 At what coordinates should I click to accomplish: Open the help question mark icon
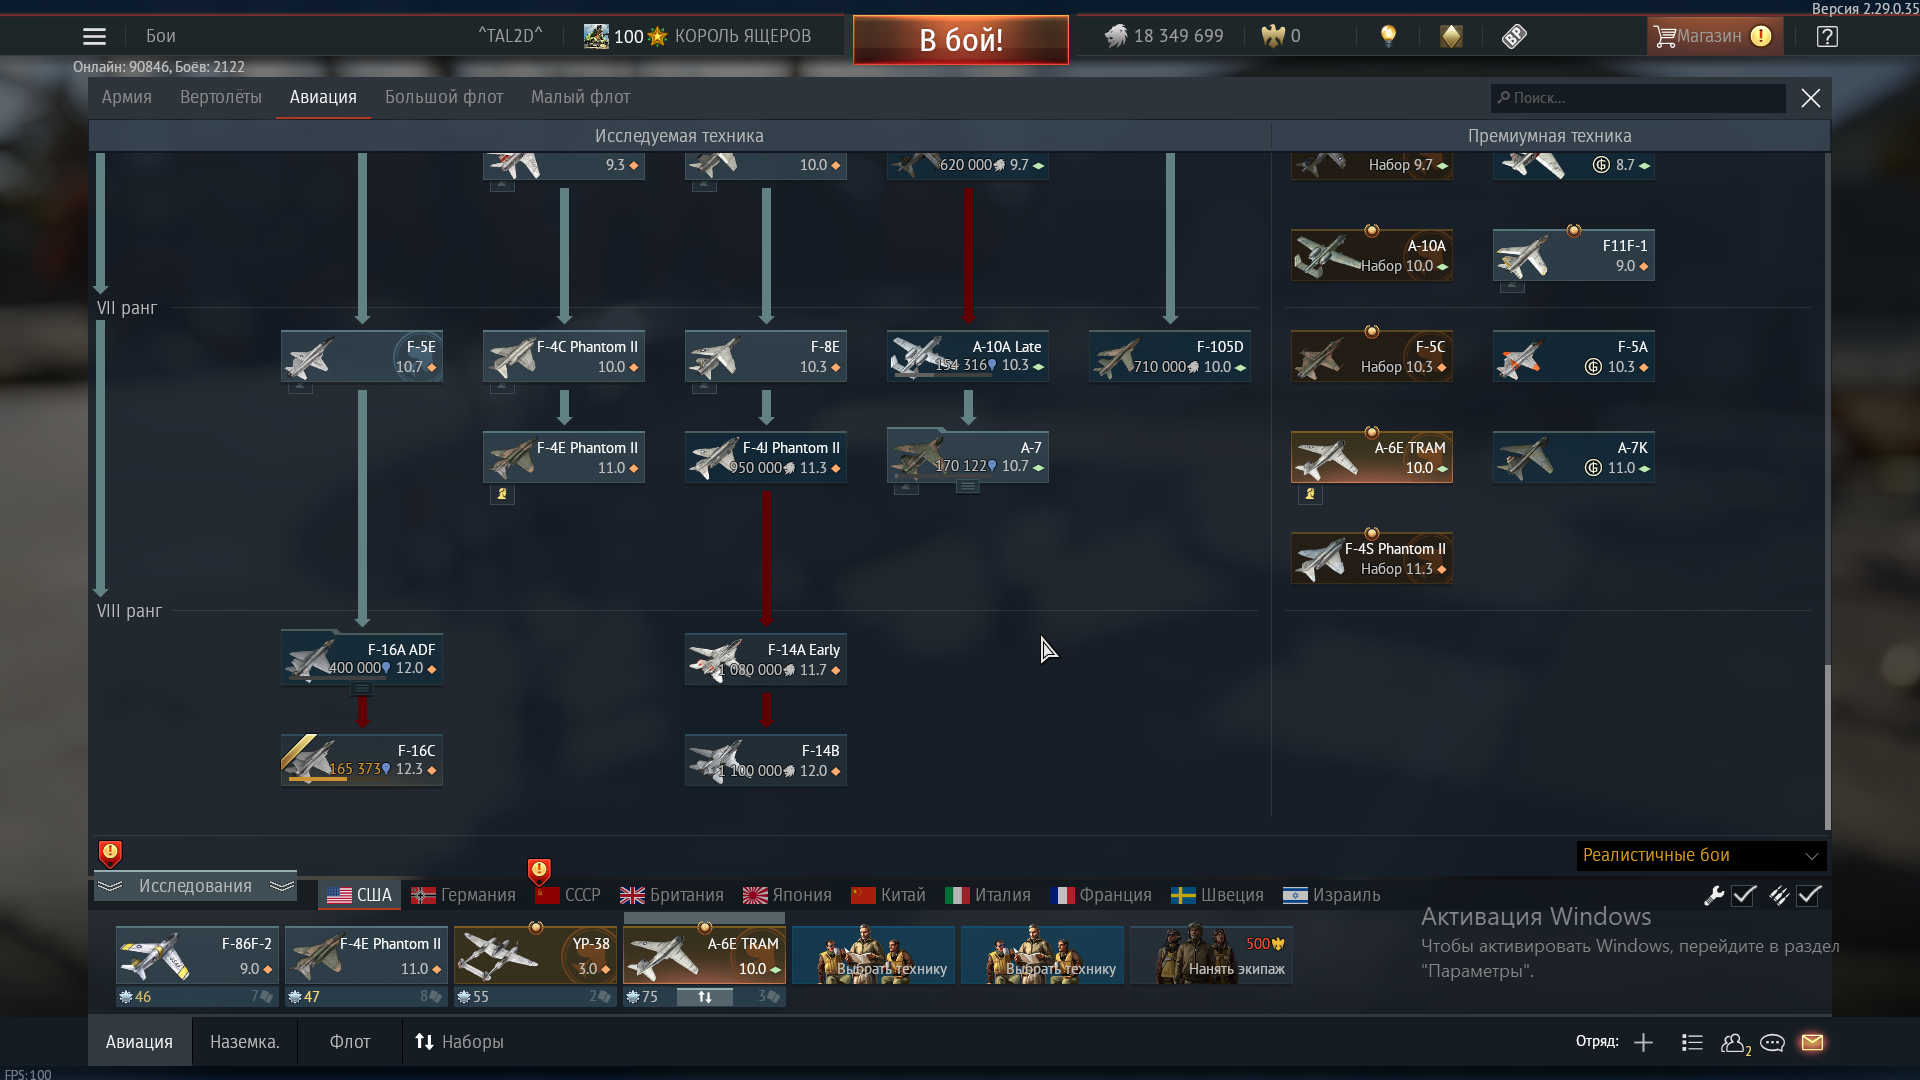click(1827, 36)
